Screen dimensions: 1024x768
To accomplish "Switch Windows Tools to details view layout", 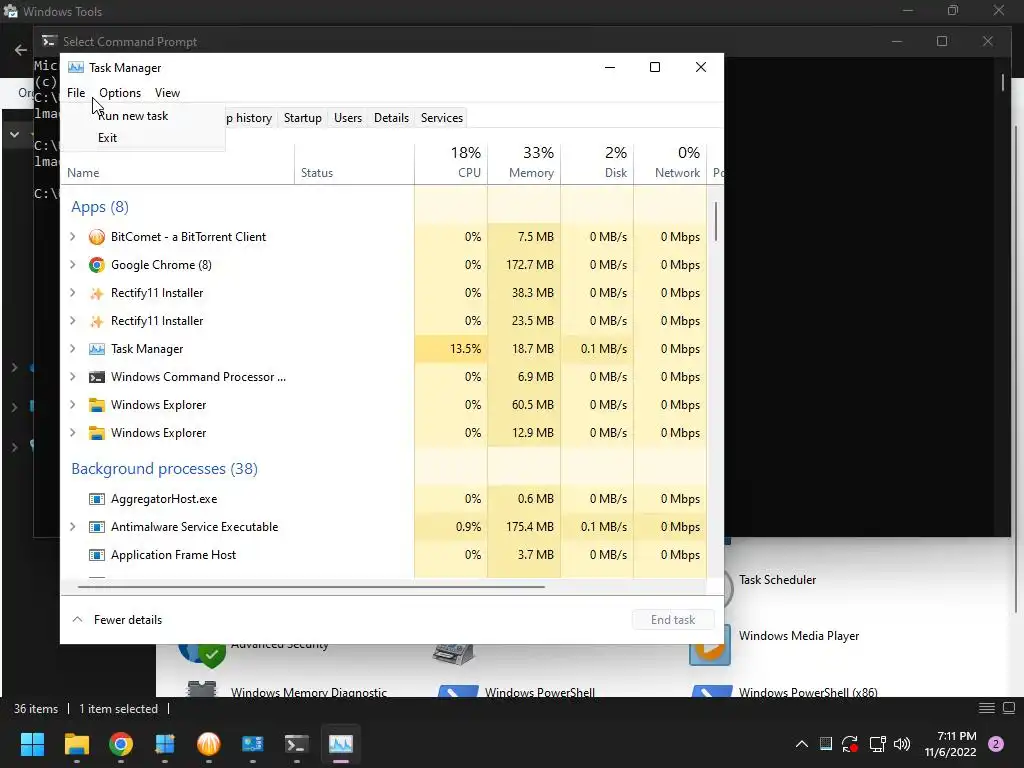I will tap(987, 709).
